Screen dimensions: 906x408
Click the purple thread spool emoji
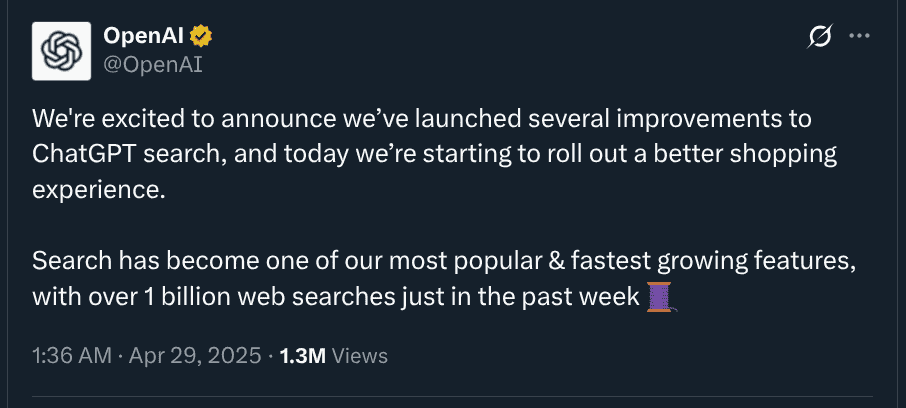click(x=659, y=297)
